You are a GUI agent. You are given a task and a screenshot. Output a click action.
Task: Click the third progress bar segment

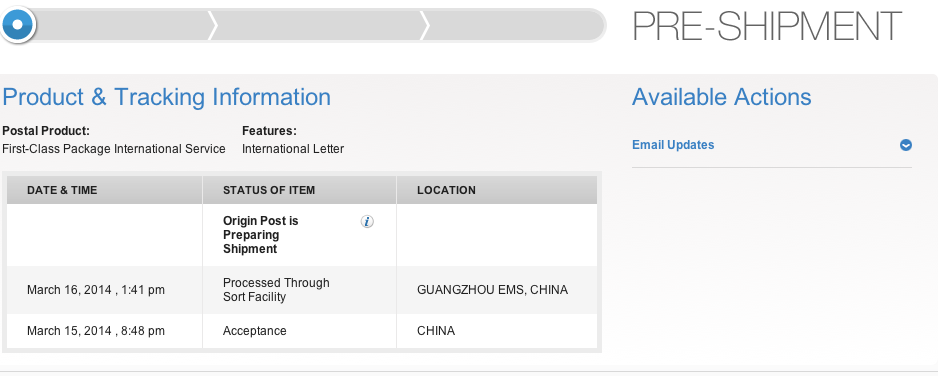pos(514,25)
